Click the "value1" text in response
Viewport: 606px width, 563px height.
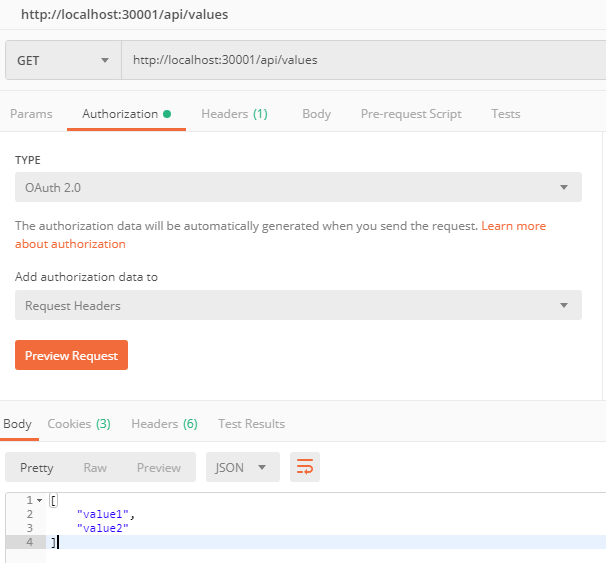coord(103,514)
